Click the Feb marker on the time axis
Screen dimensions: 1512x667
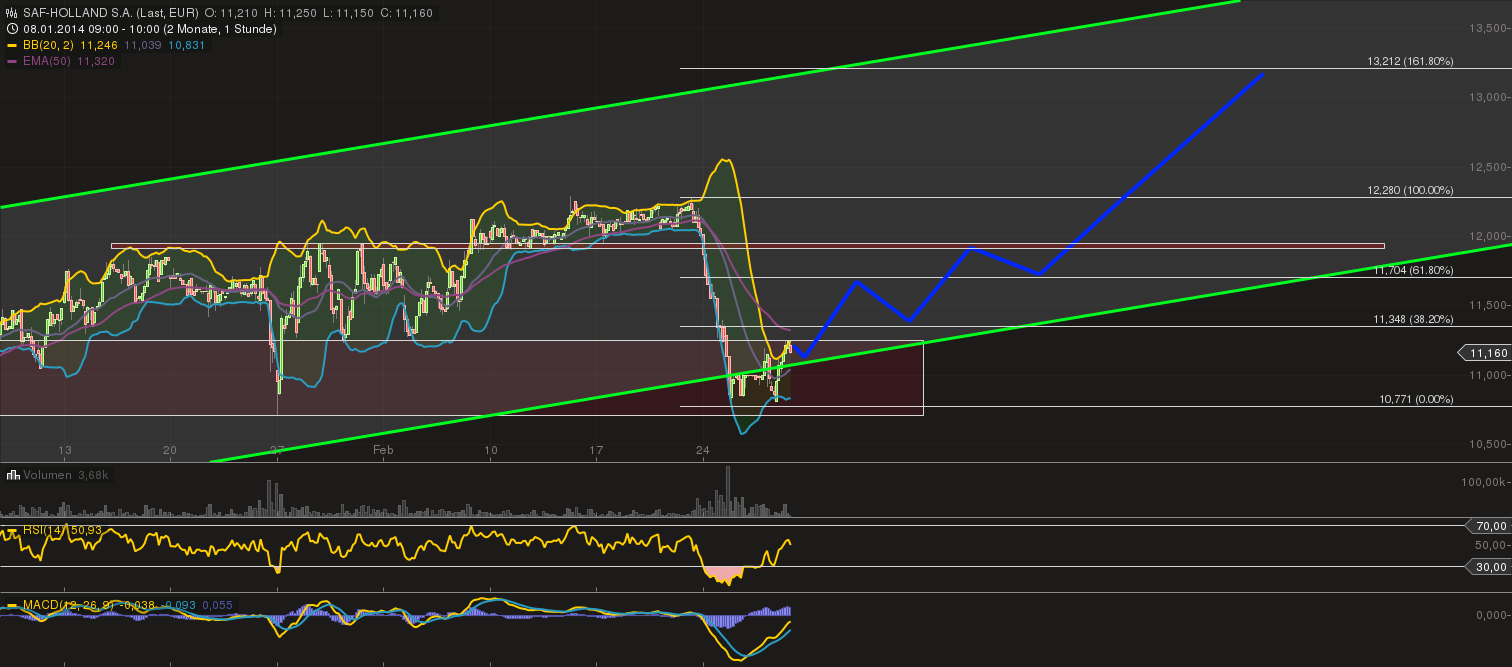pyautogui.click(x=383, y=451)
